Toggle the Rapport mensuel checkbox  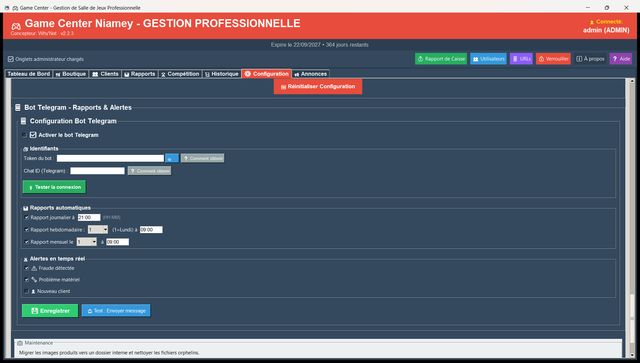tap(27, 242)
